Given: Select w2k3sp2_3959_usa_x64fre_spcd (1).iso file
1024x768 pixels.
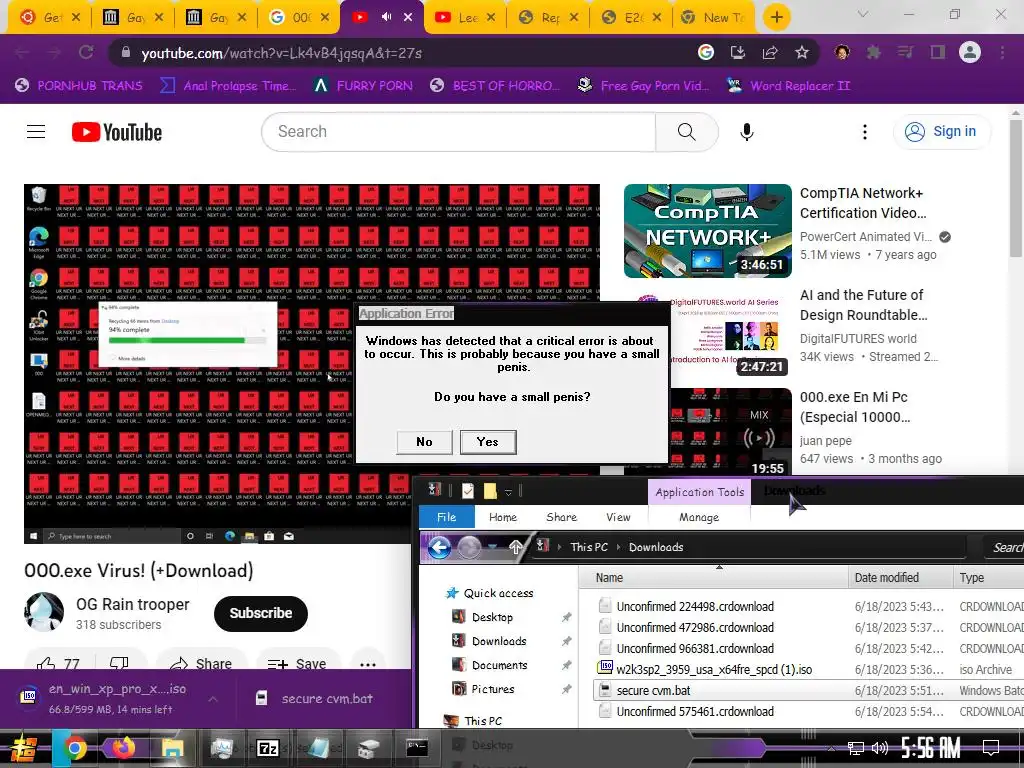Looking at the screenshot, I should (714, 669).
